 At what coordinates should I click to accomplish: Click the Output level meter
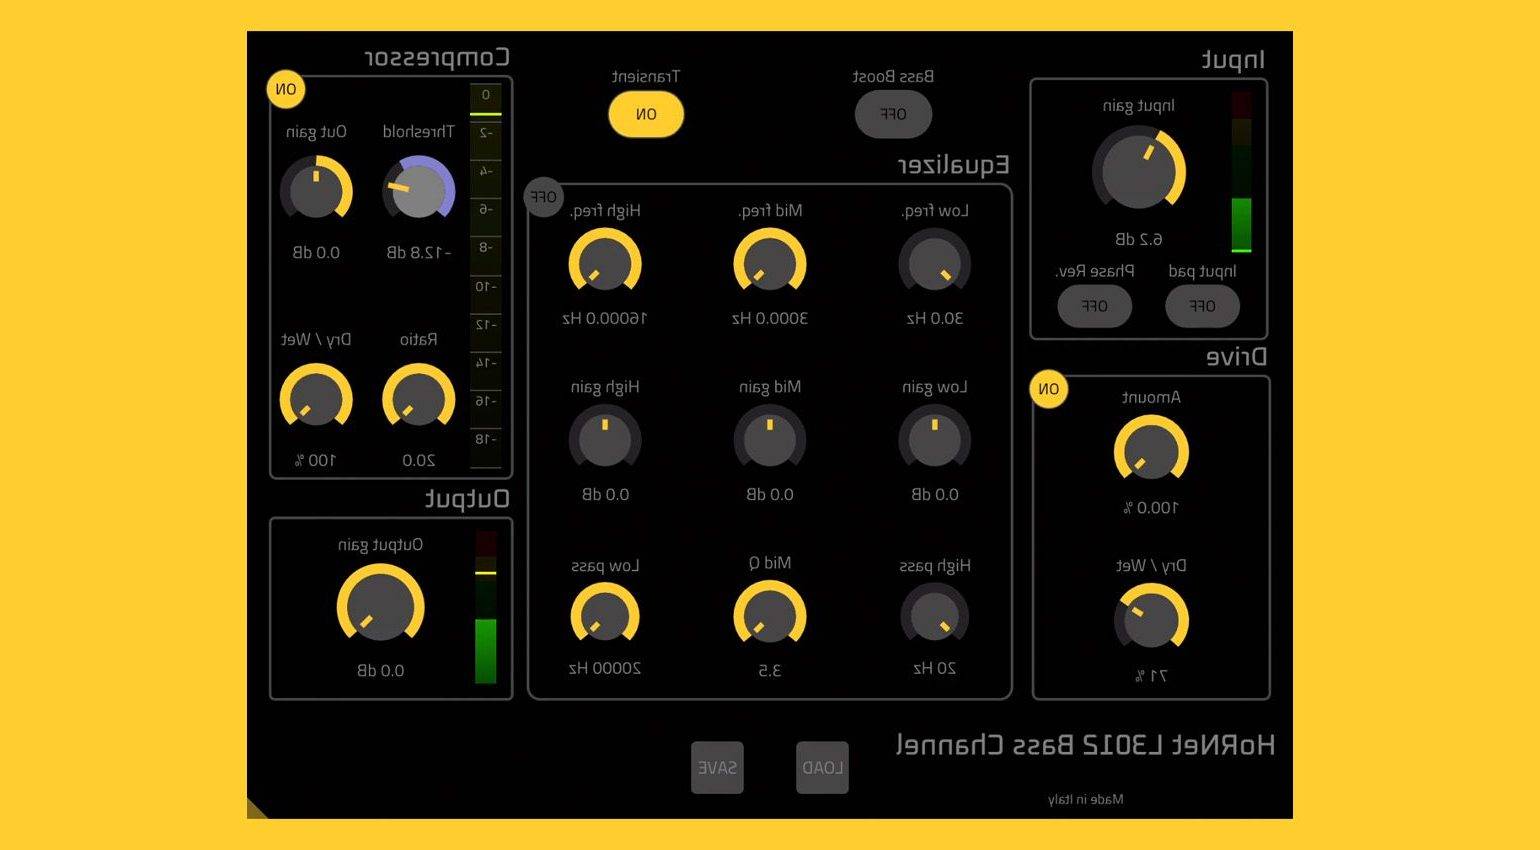(x=486, y=607)
